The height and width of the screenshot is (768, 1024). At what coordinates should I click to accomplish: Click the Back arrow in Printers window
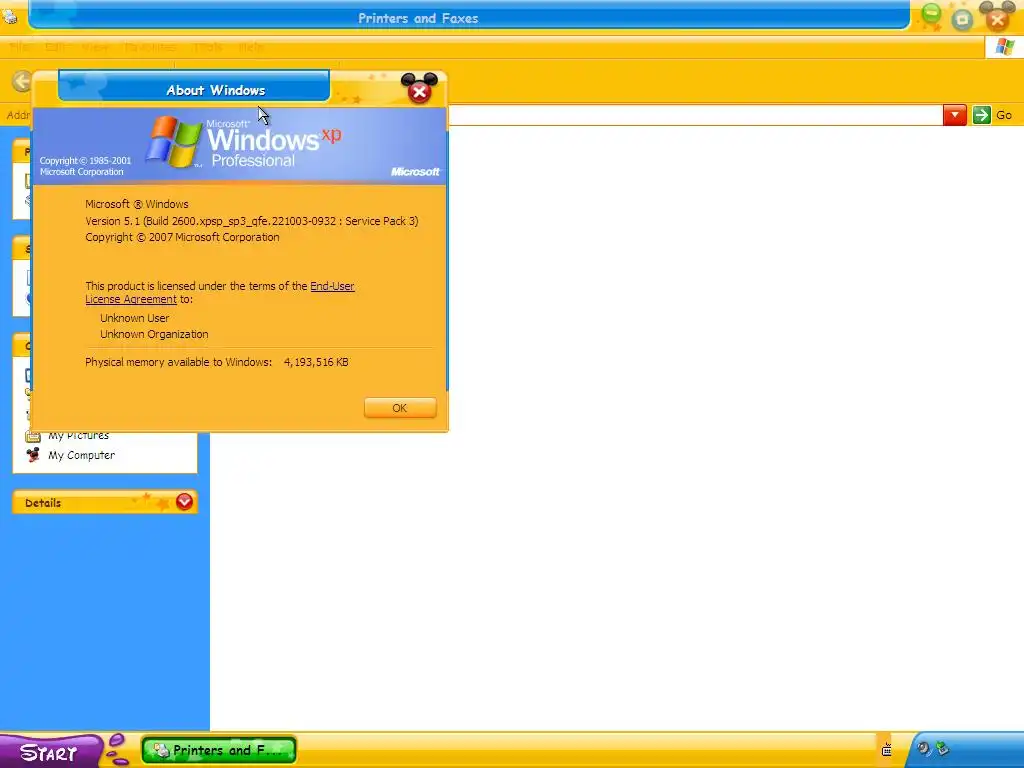pyautogui.click(x=22, y=81)
